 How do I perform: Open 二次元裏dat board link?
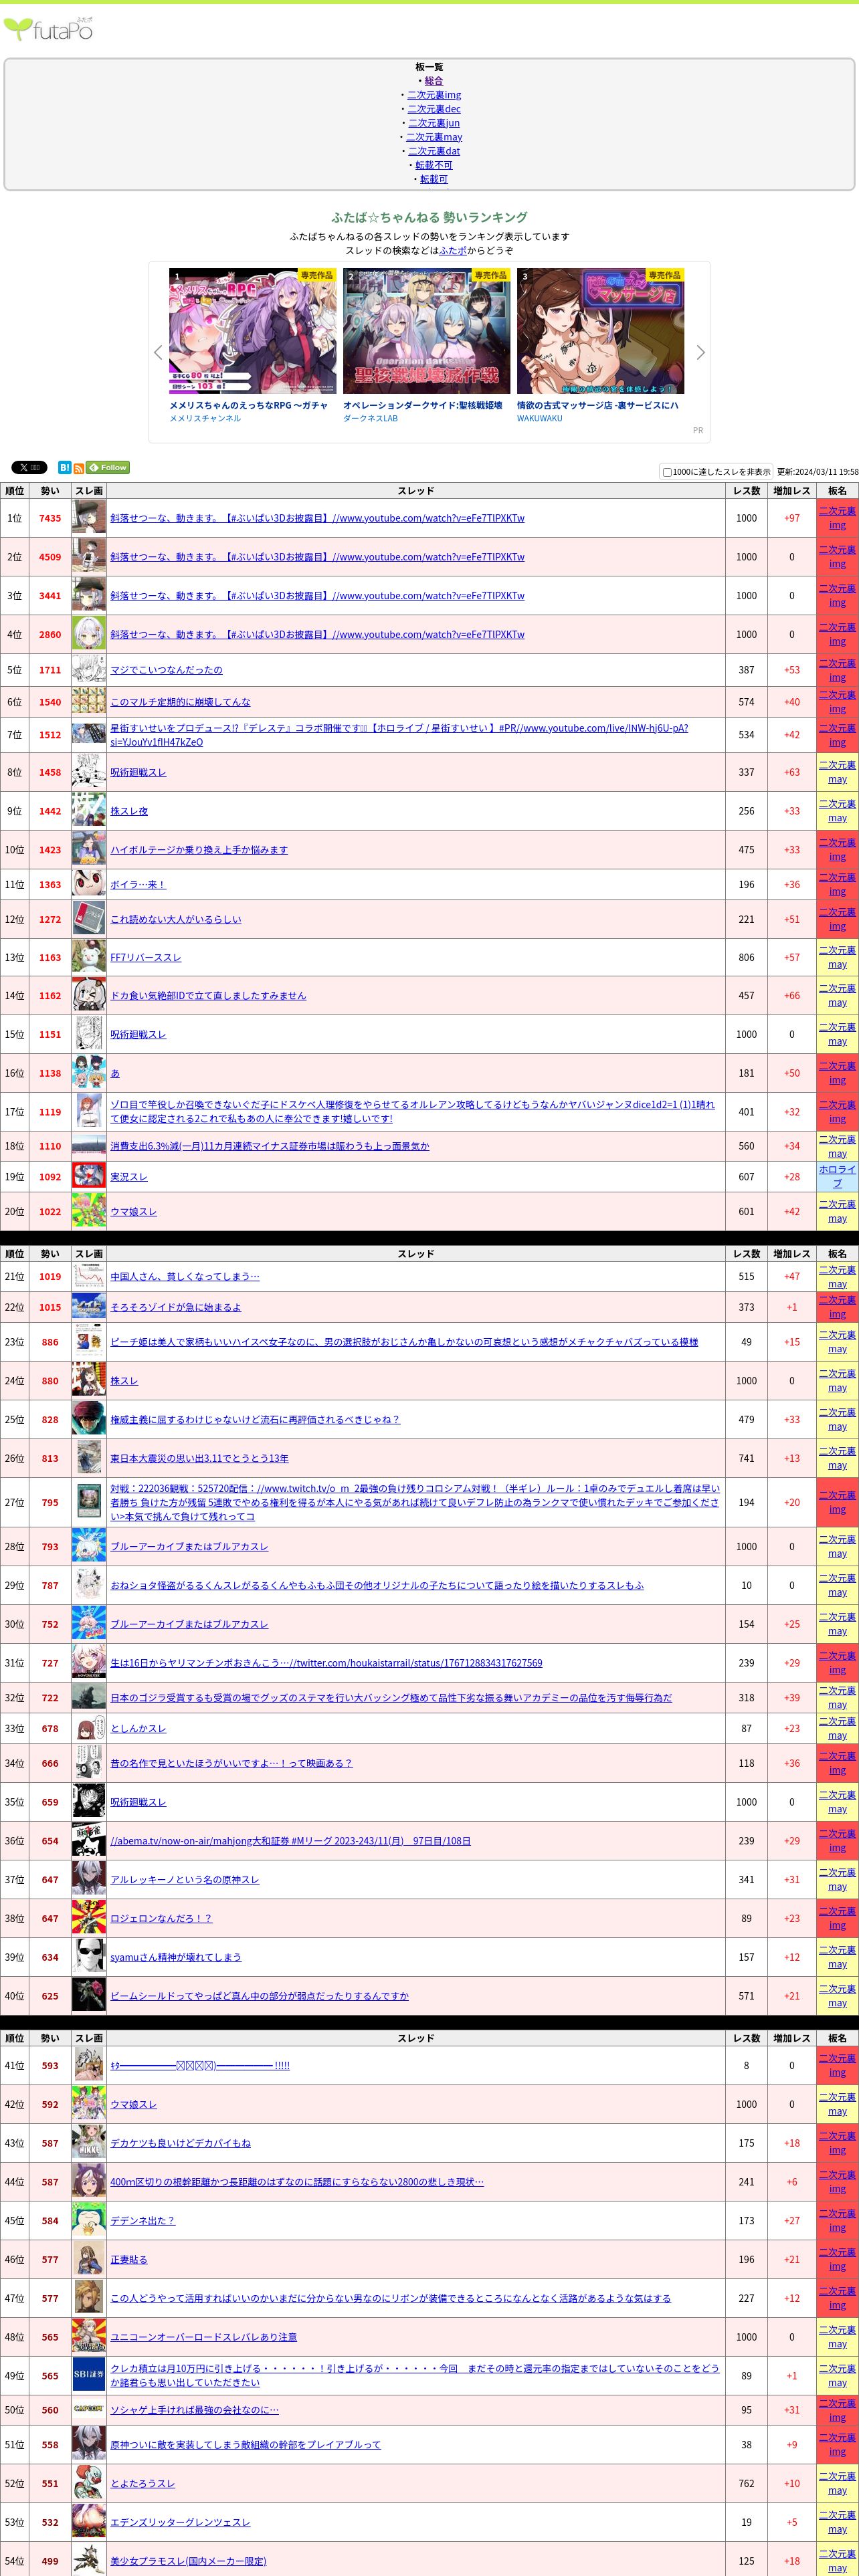click(x=434, y=151)
